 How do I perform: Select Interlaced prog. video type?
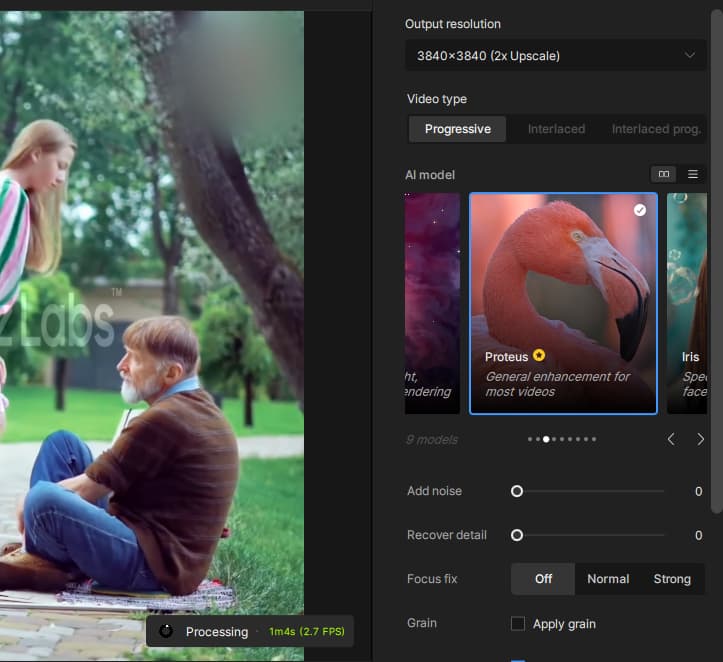(x=654, y=129)
